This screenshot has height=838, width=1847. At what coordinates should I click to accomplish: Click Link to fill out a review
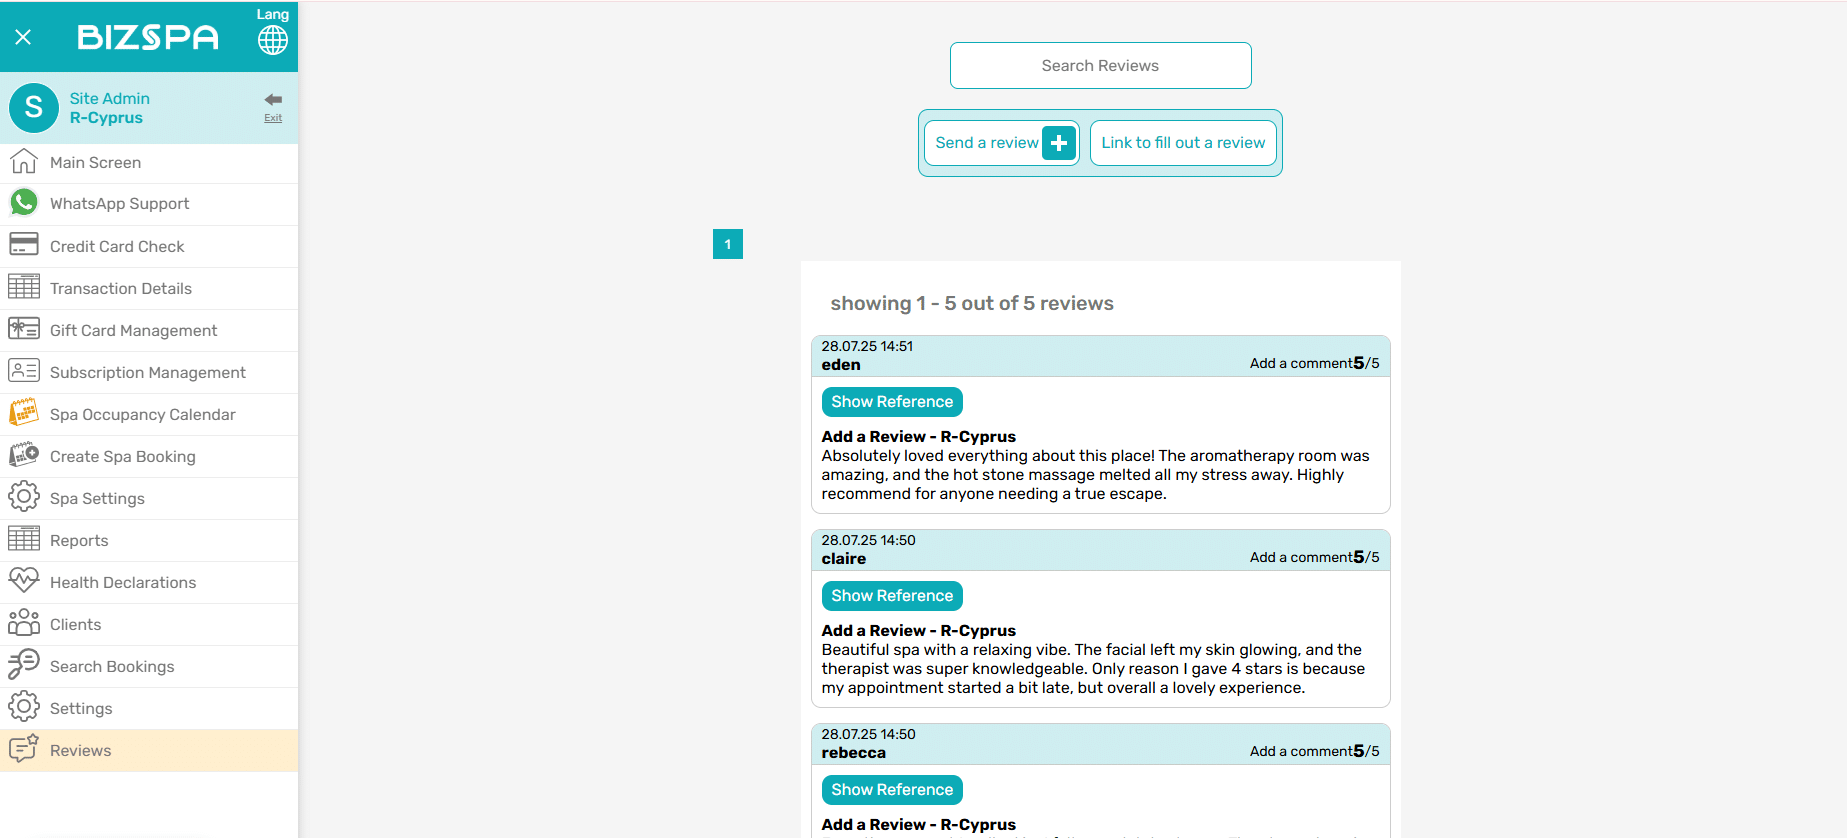pyautogui.click(x=1183, y=143)
